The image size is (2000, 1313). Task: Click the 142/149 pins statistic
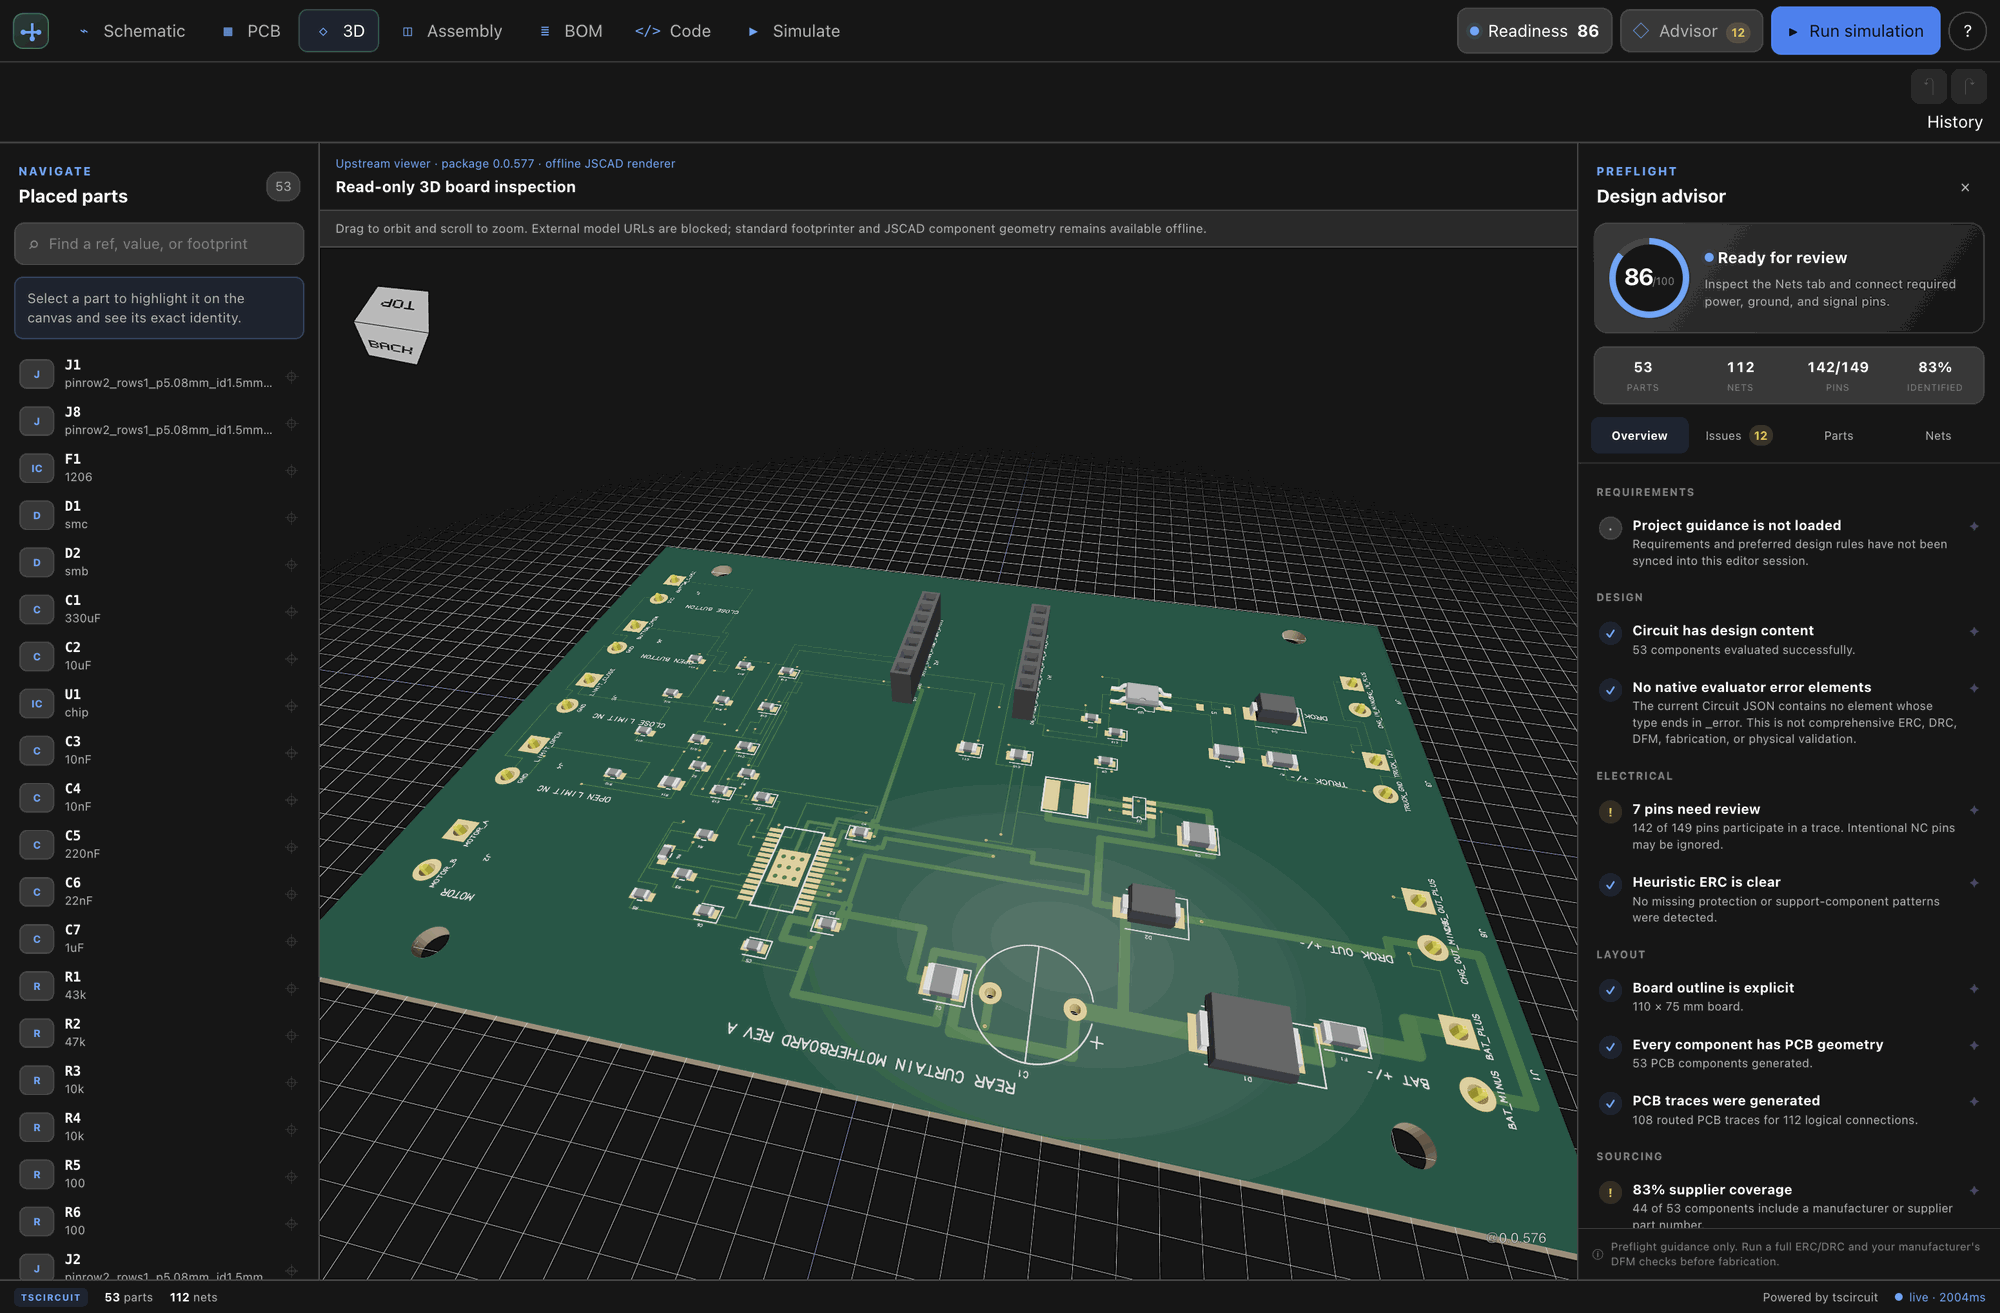point(1837,375)
